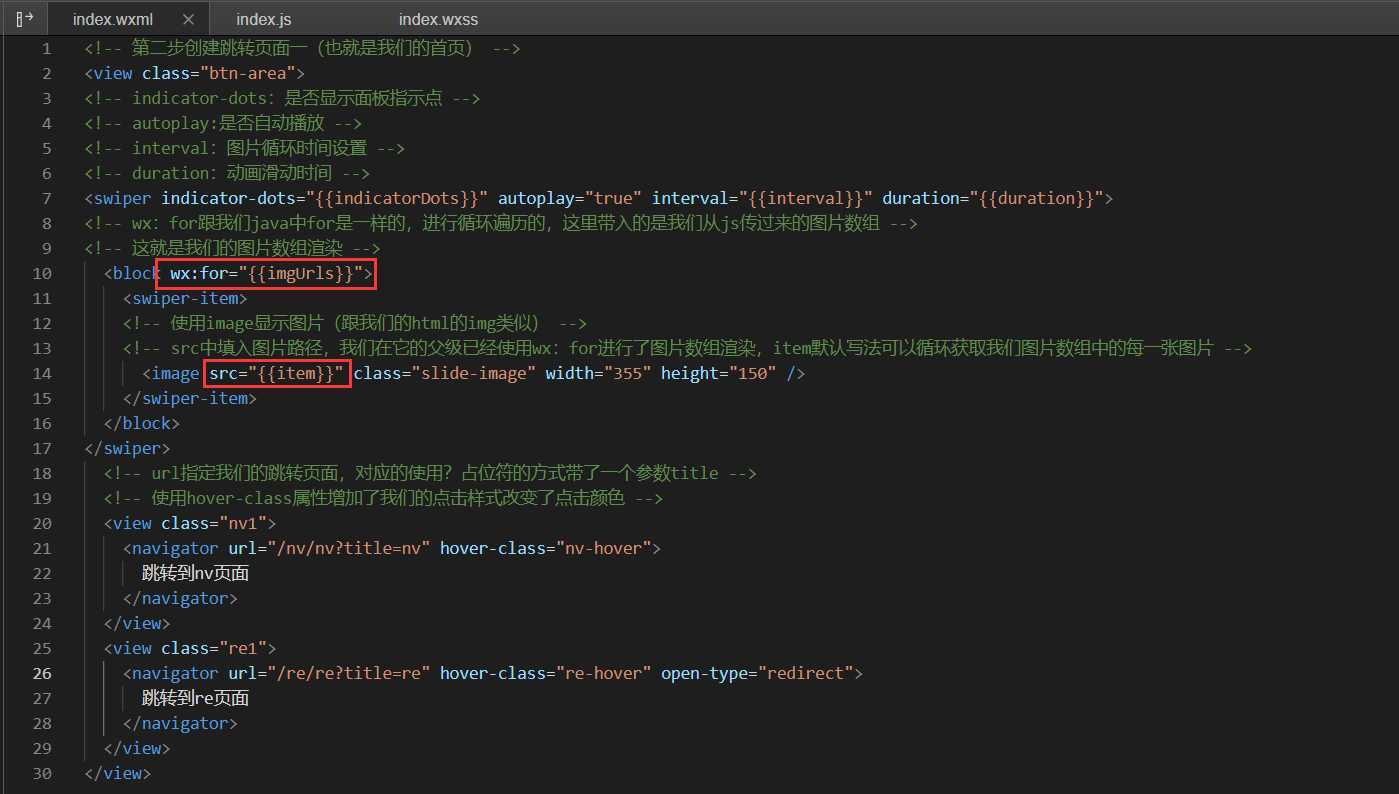This screenshot has height=794, width=1399.
Task: Switch to the index.wxml tab
Action: pos(112,19)
